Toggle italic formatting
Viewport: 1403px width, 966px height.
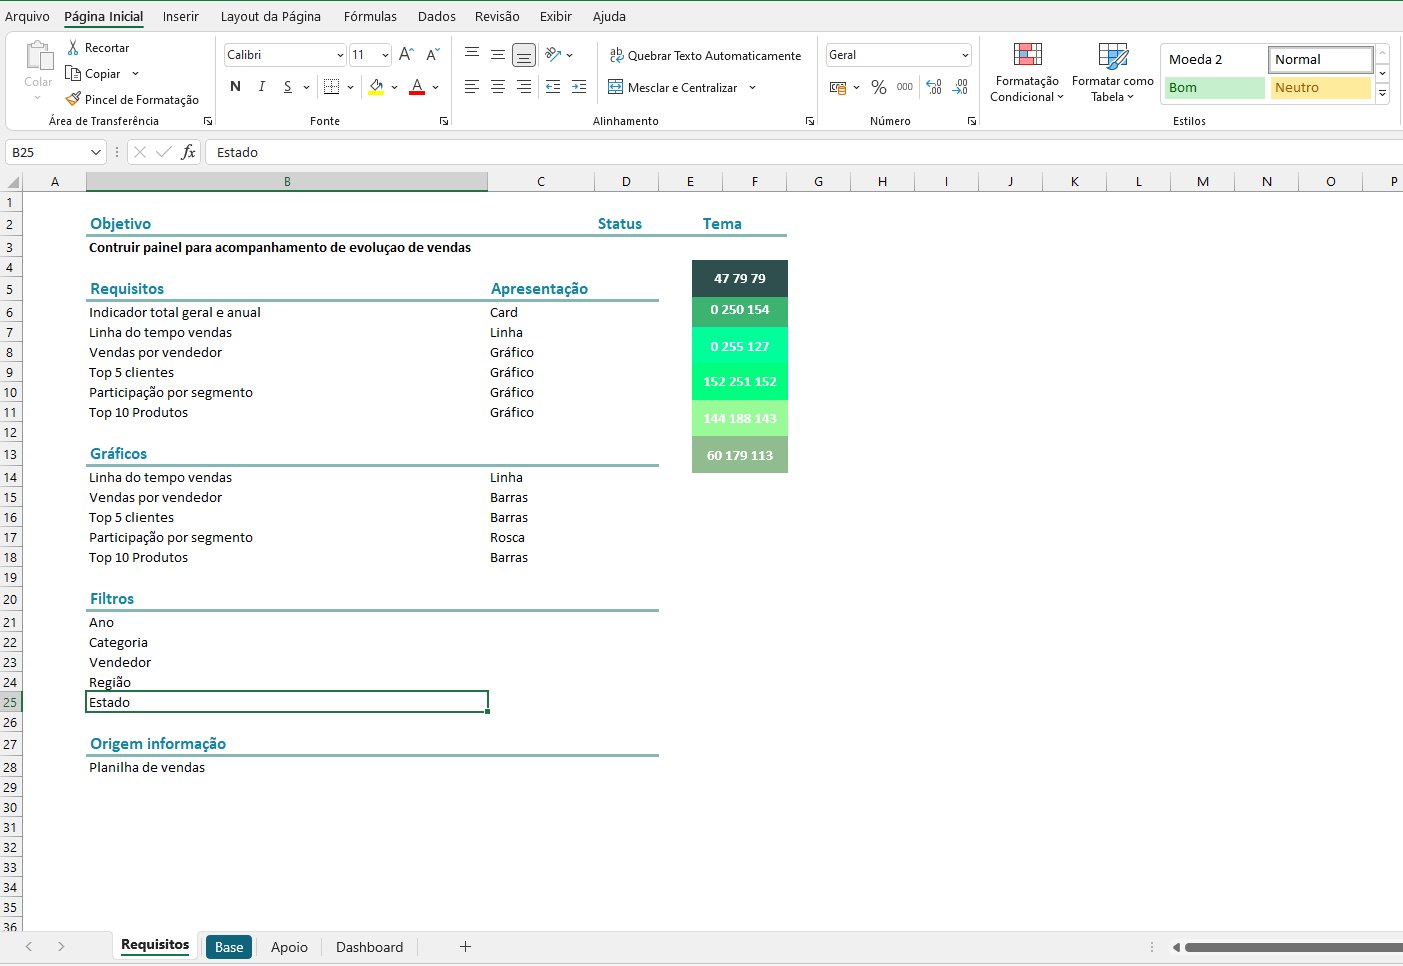click(262, 87)
